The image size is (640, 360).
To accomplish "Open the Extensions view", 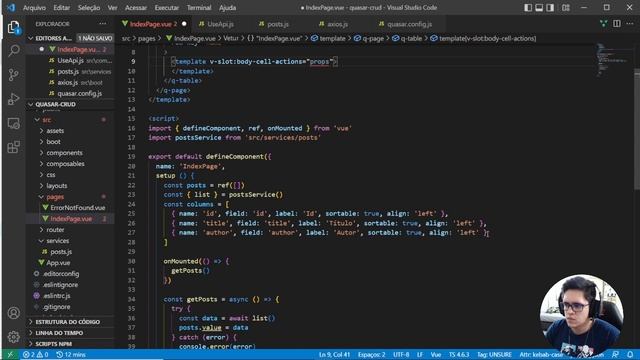I will (x=13, y=147).
